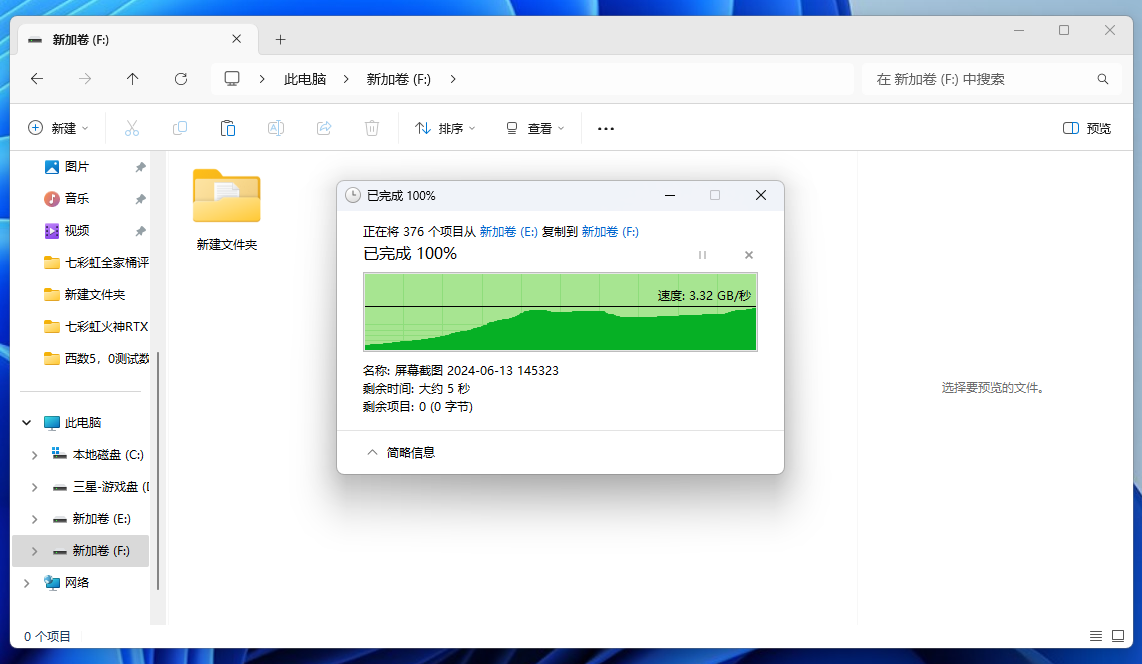Click the Delete trash can icon
The image size is (1142, 664).
372,128
